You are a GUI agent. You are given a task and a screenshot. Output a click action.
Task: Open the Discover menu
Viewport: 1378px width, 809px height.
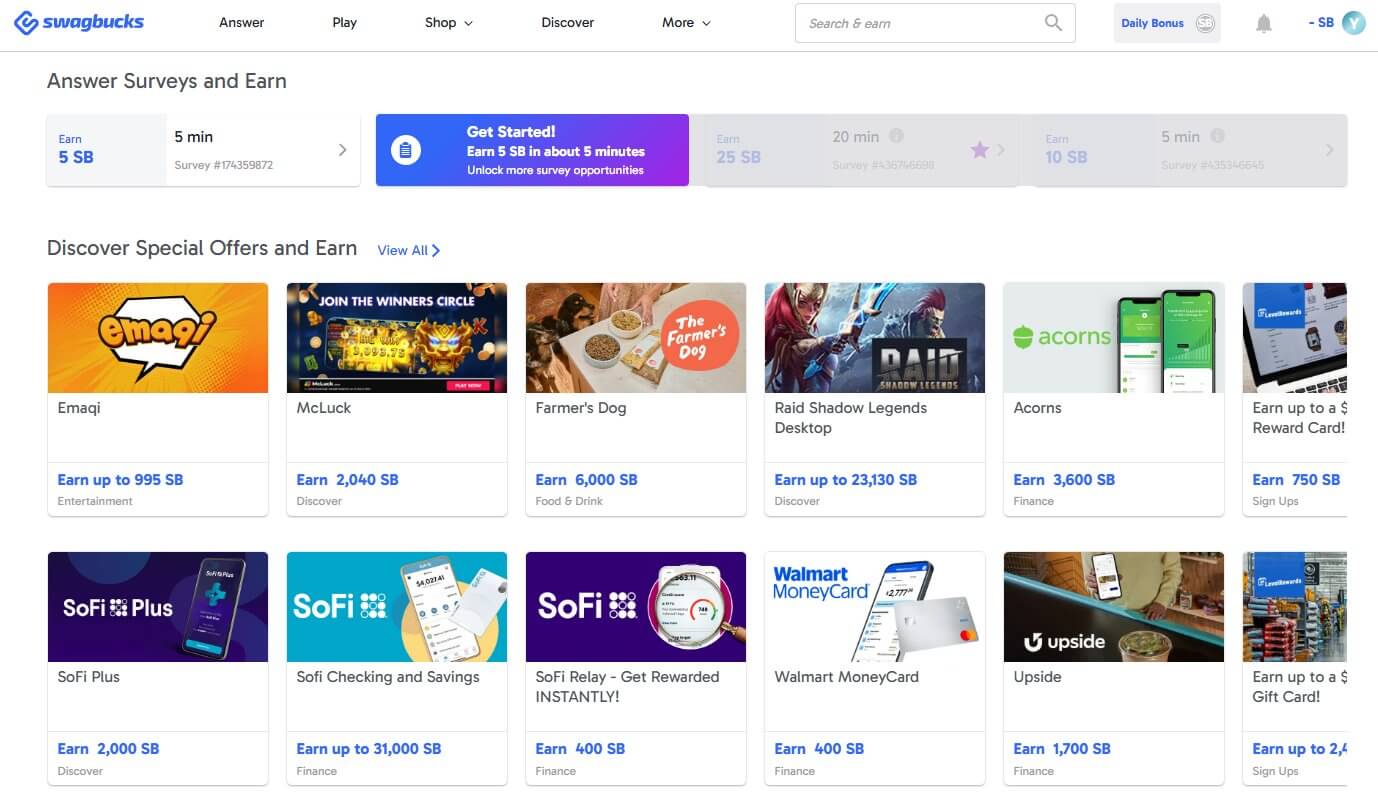coord(568,22)
